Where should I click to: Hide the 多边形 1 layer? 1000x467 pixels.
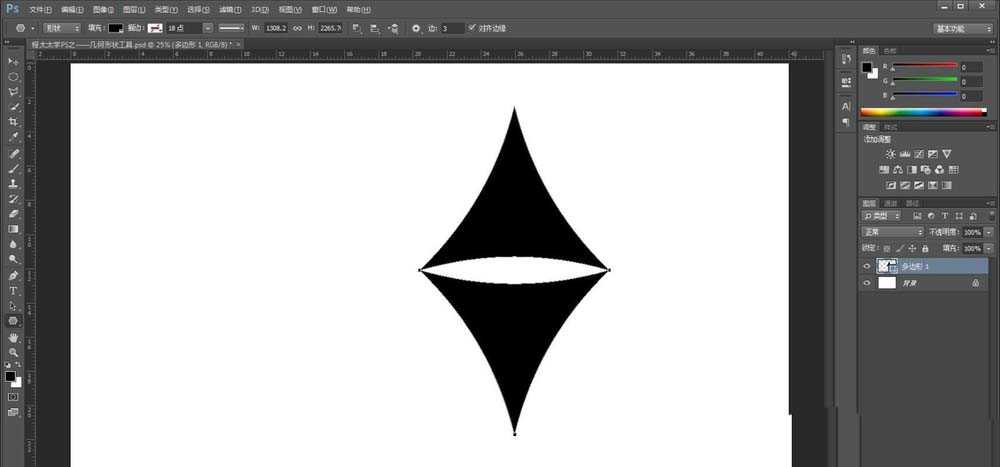866,267
